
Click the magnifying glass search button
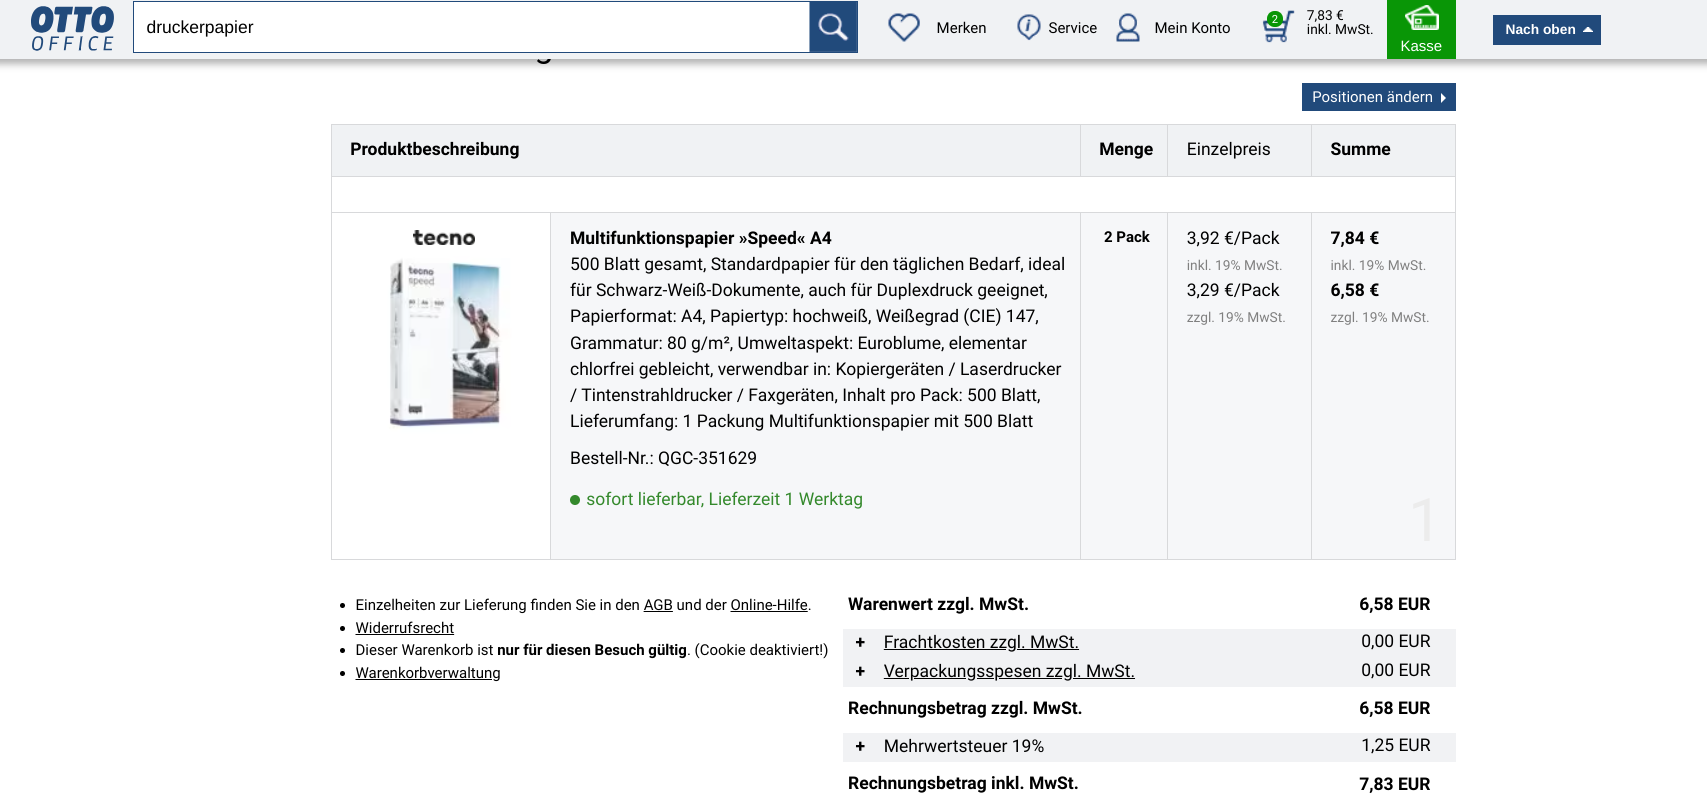pos(833,27)
